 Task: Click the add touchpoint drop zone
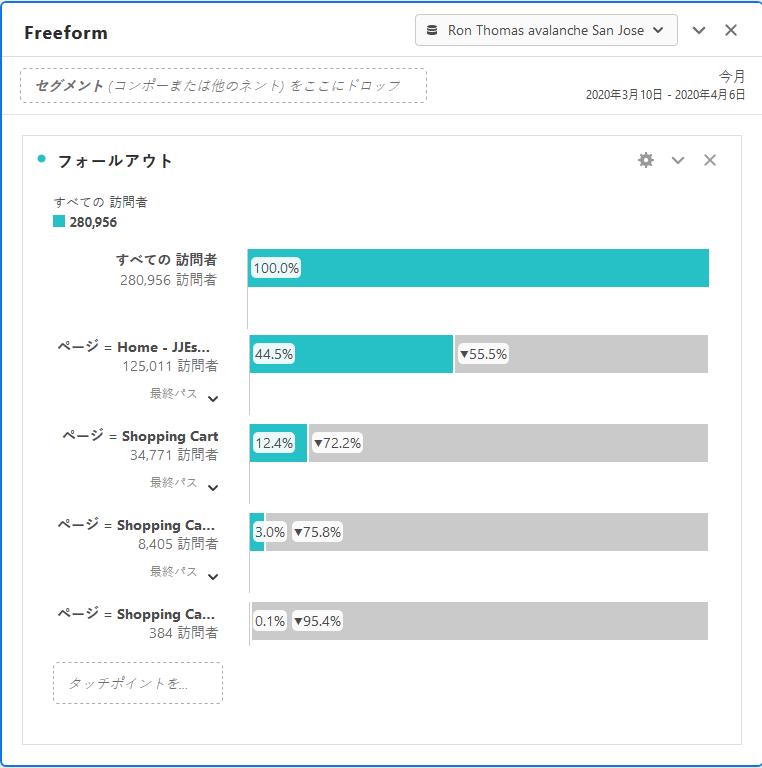[x=138, y=683]
